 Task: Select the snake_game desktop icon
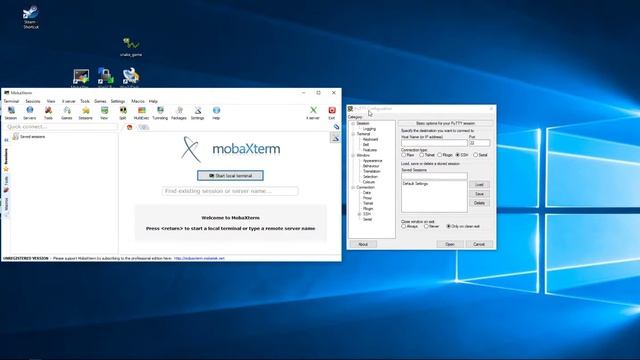tap(131, 47)
